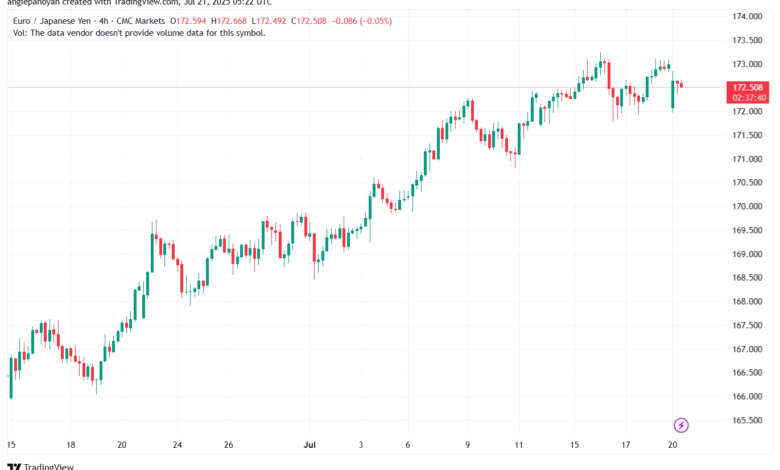Click the close value C172.508
Viewport: 780px width, 470px height.
point(309,21)
